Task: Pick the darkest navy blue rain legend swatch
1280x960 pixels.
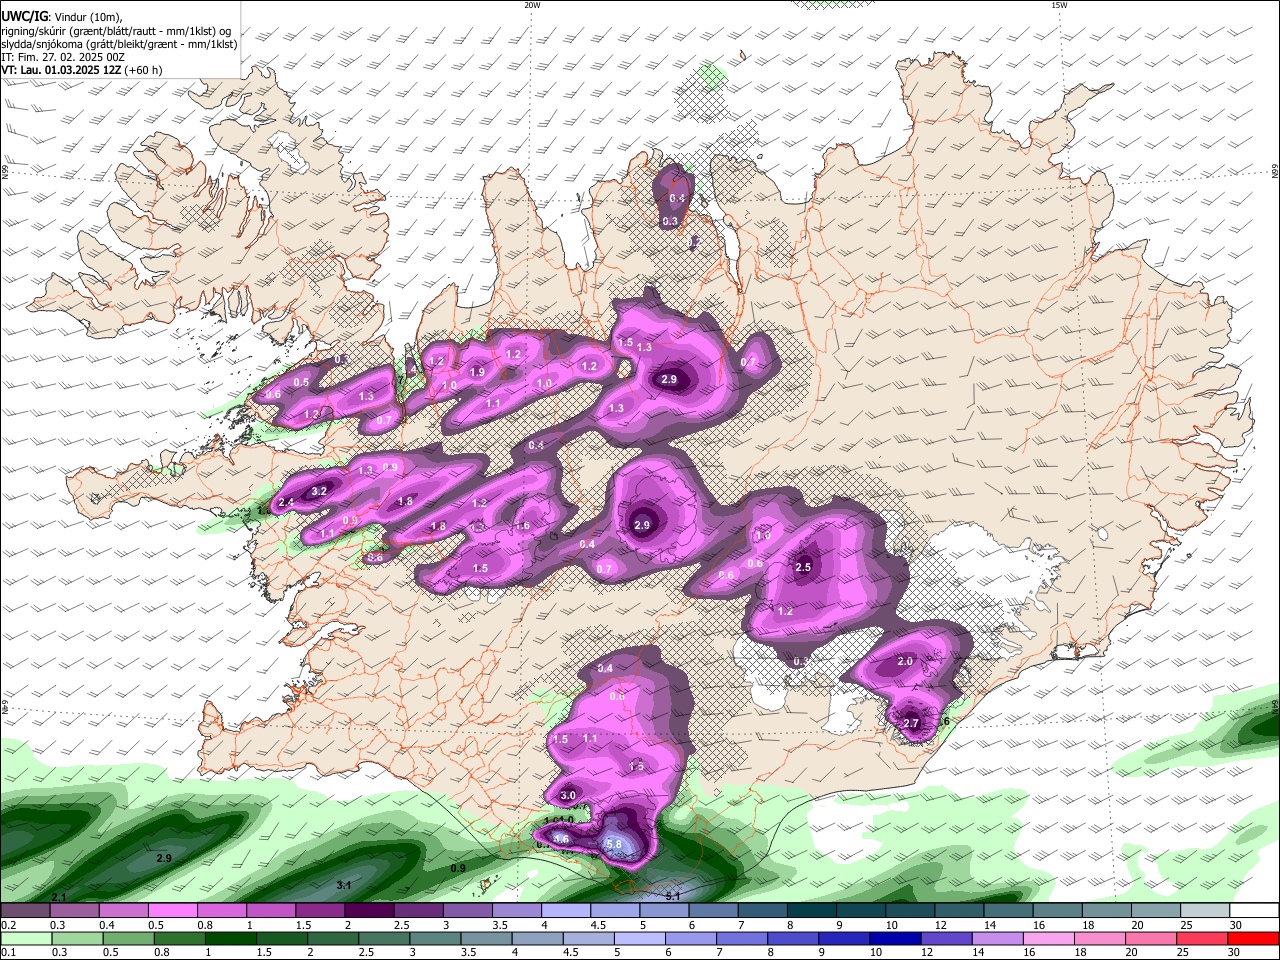Action: [x=893, y=939]
